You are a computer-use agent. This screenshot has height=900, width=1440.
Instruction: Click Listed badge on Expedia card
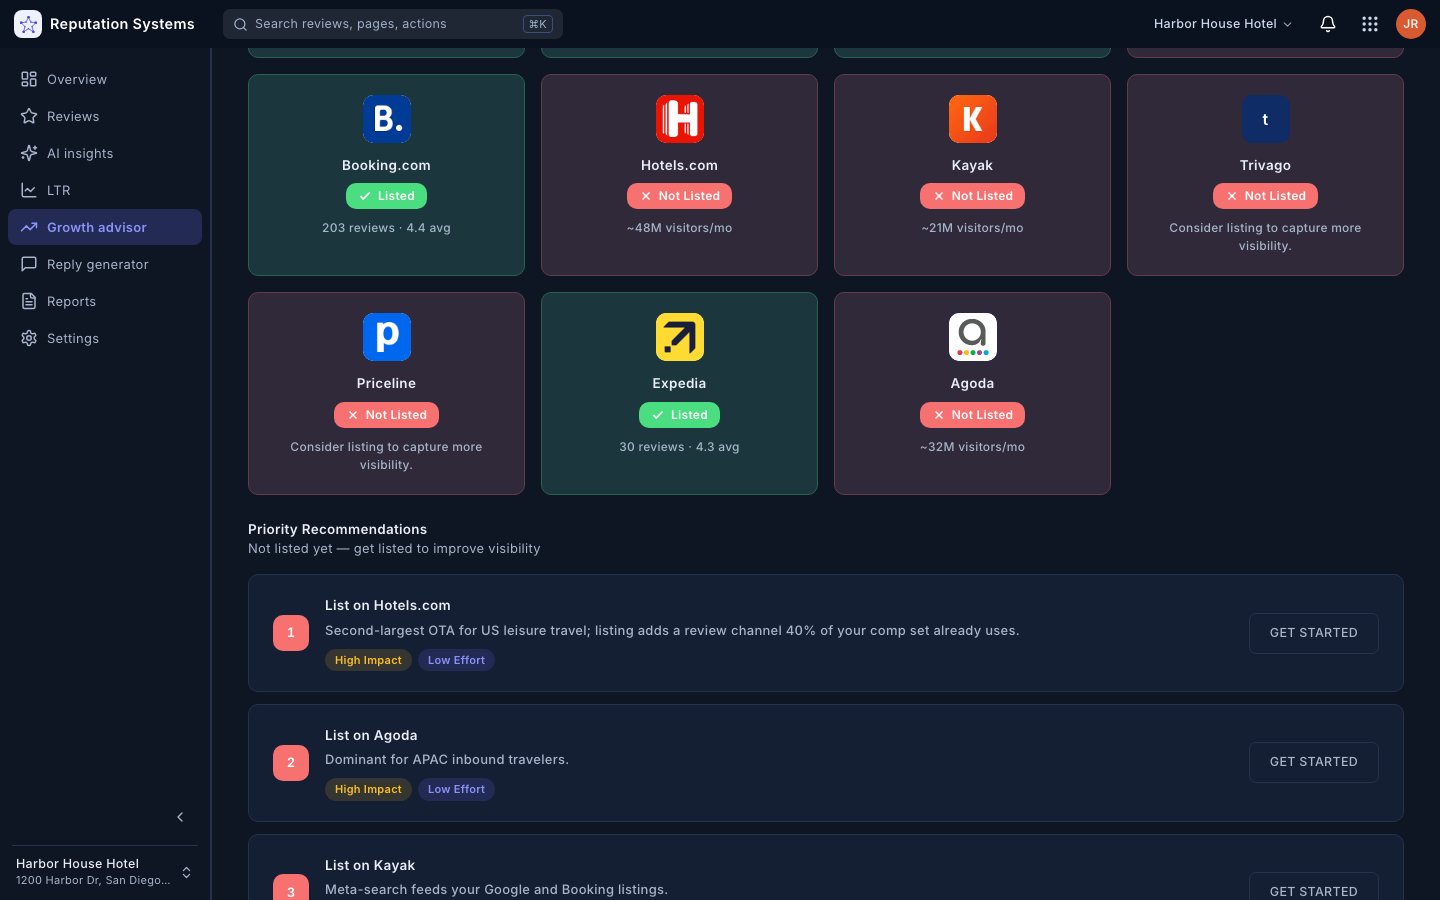[680, 415]
